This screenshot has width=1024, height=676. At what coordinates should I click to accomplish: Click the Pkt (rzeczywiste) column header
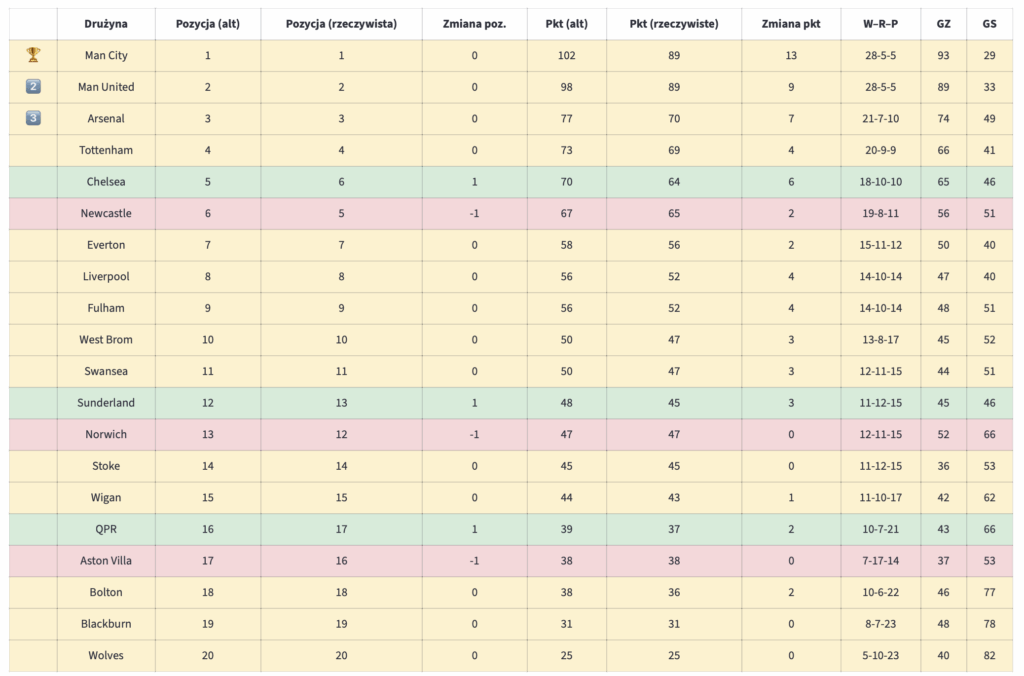tap(674, 23)
